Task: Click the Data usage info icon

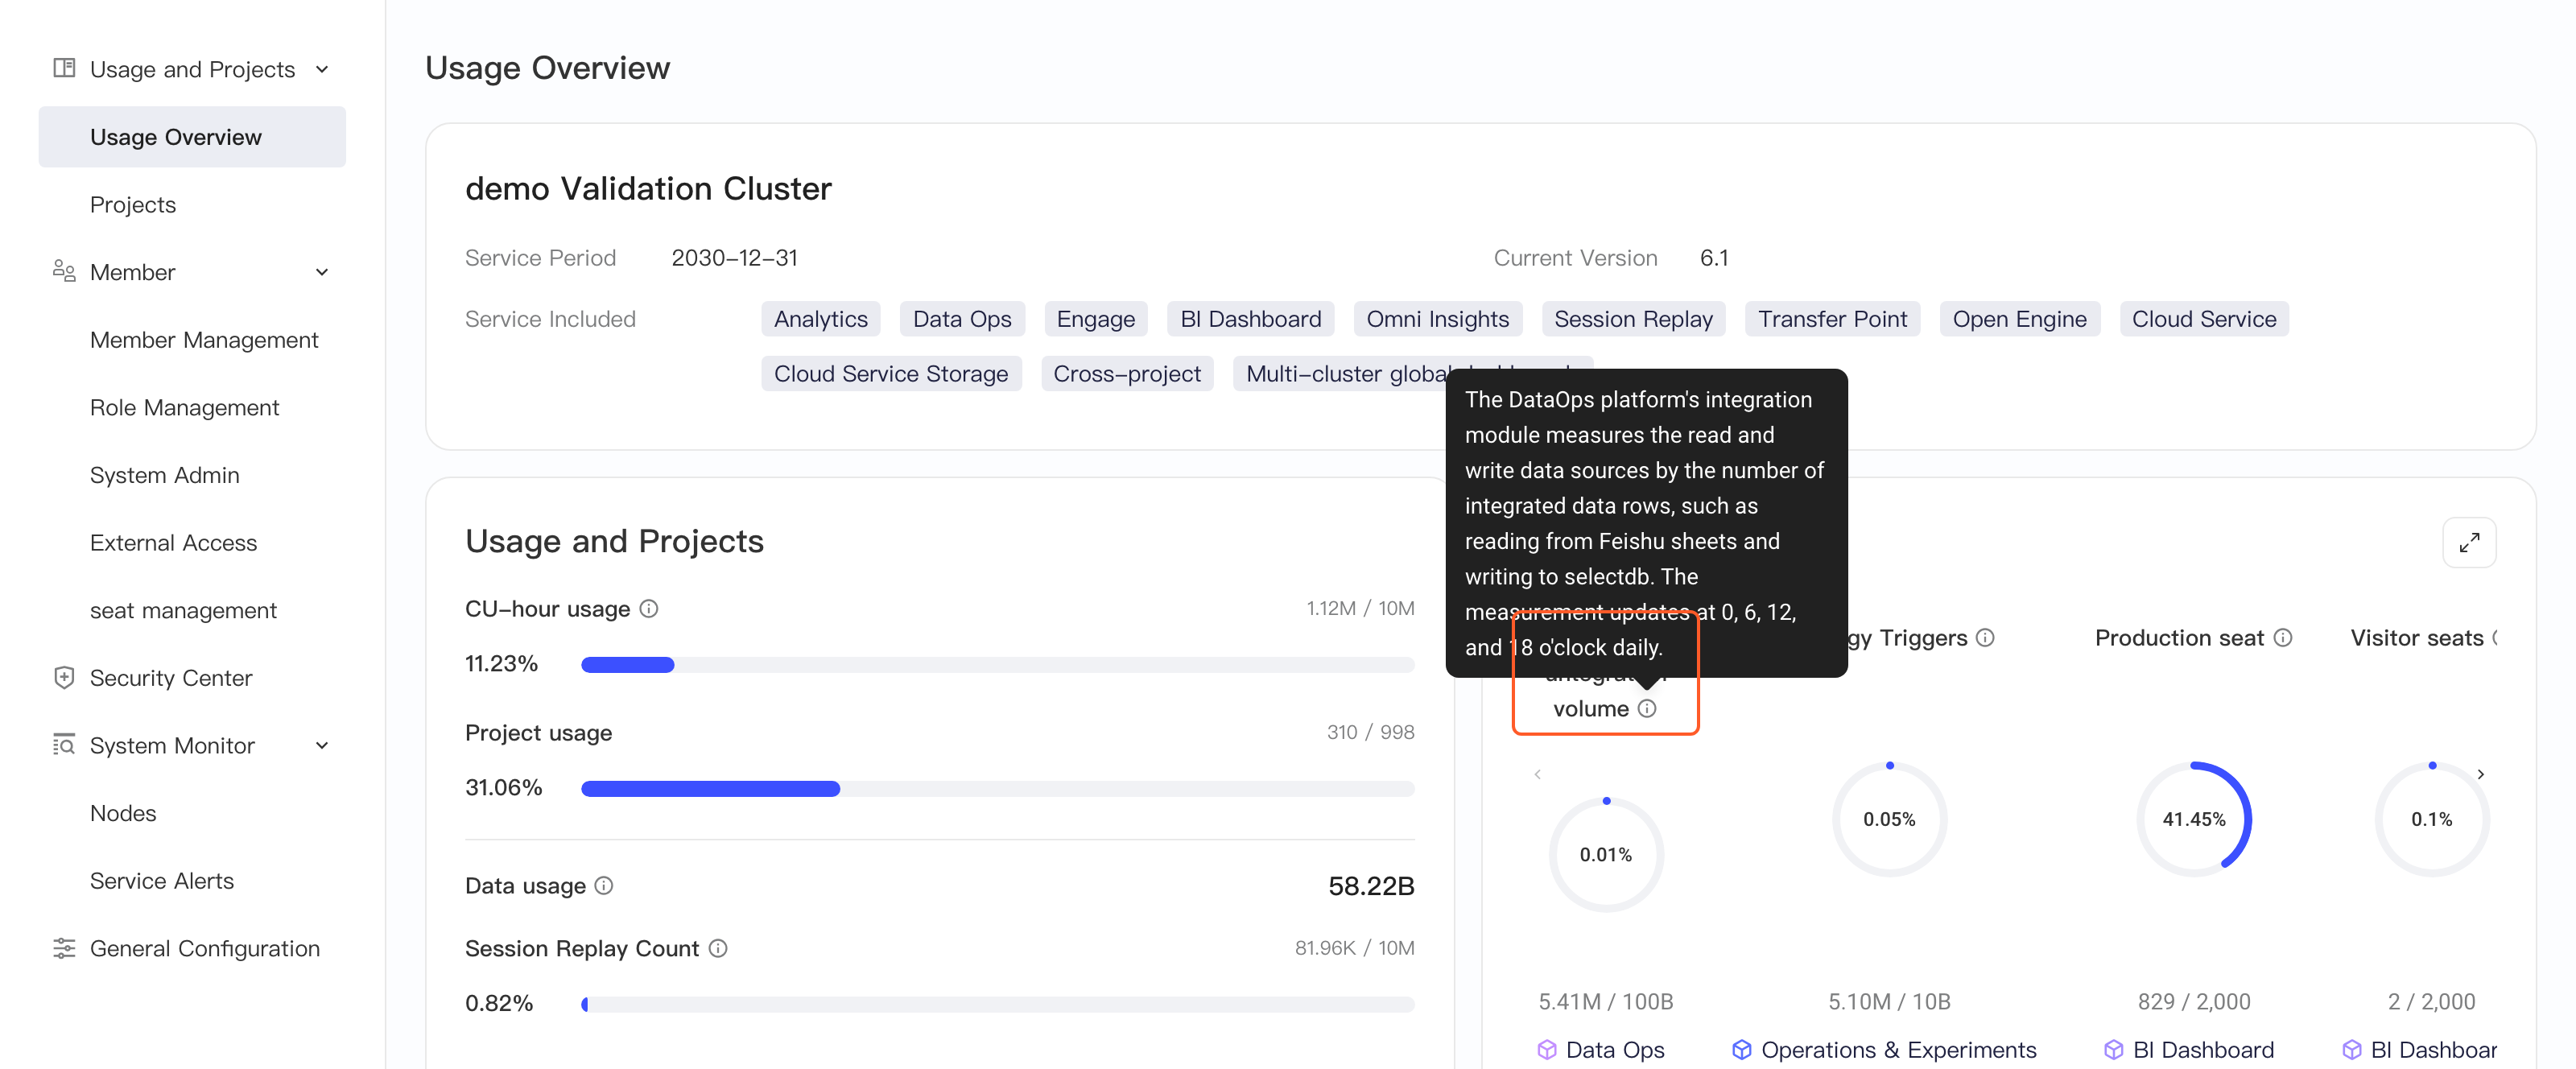Action: (604, 885)
